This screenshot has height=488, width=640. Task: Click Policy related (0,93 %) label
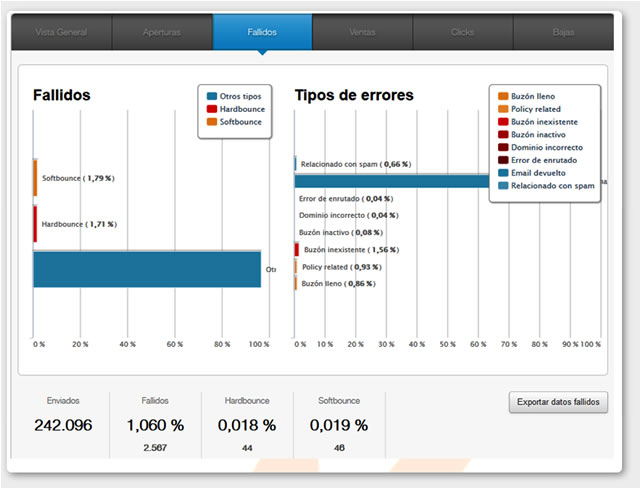[342, 267]
